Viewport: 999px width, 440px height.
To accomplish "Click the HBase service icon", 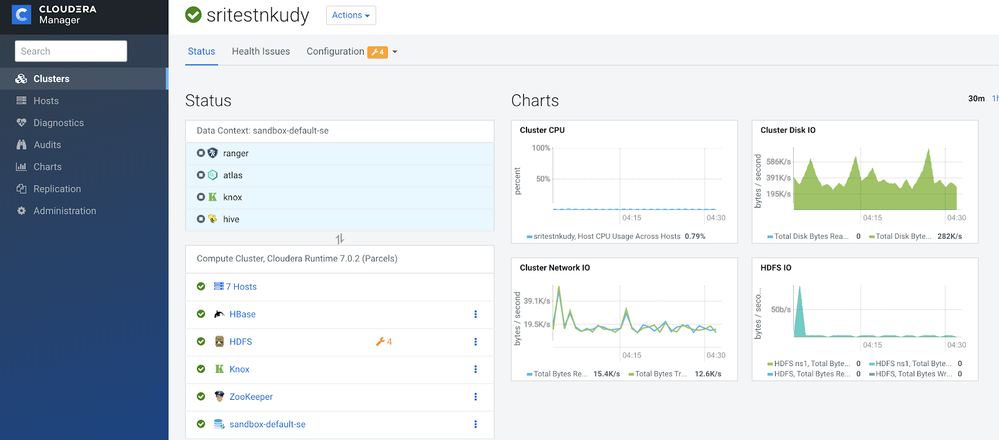I will point(218,314).
